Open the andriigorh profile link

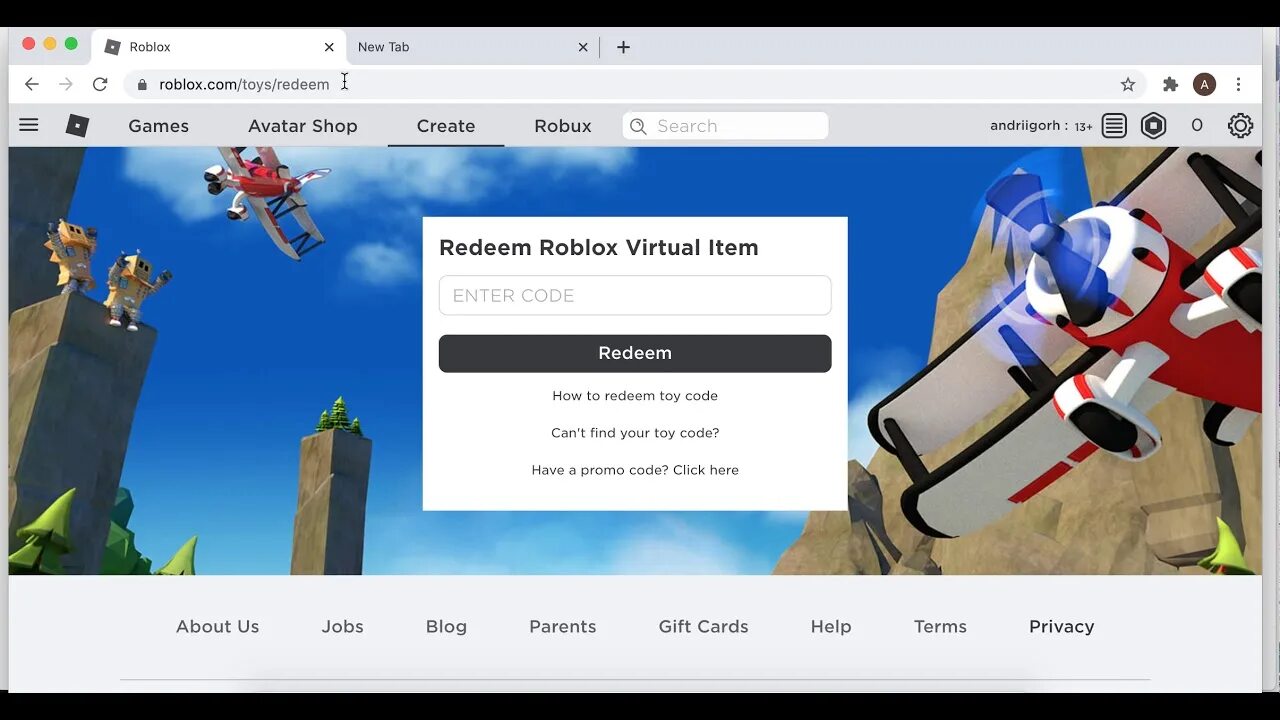tap(1029, 126)
